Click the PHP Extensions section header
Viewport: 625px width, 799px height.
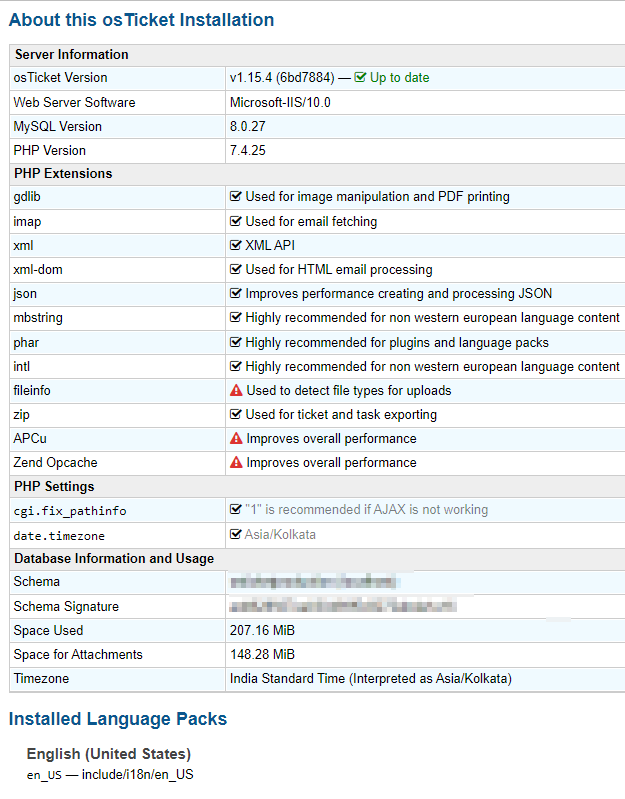pos(63,173)
